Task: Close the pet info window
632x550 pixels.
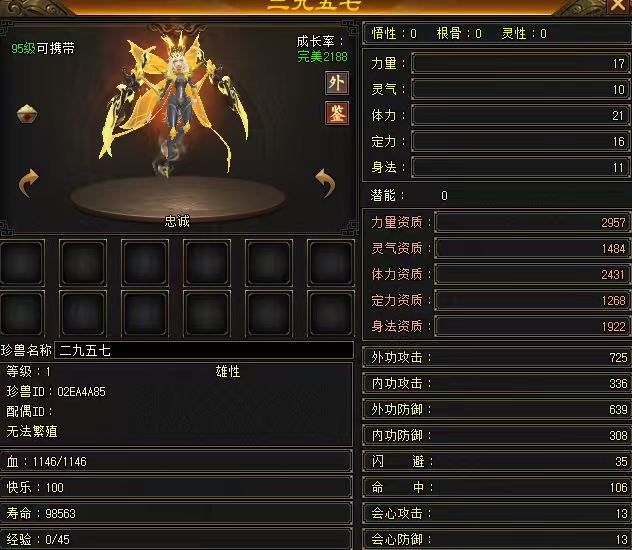Action: point(618,5)
